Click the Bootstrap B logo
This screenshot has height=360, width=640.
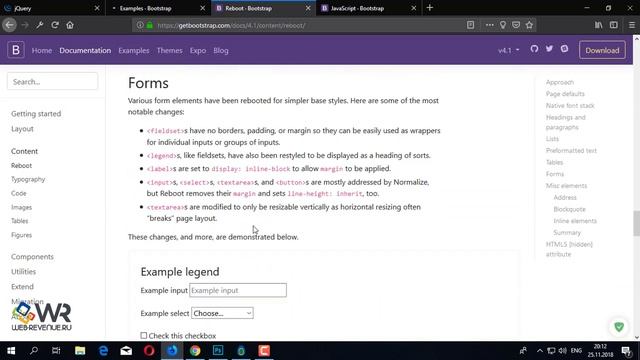coord(16,50)
